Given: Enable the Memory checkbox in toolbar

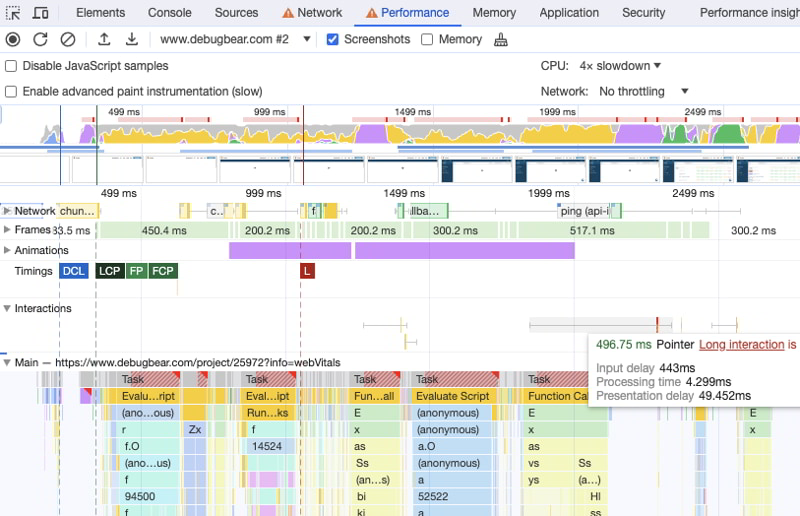Looking at the screenshot, I should tap(427, 39).
